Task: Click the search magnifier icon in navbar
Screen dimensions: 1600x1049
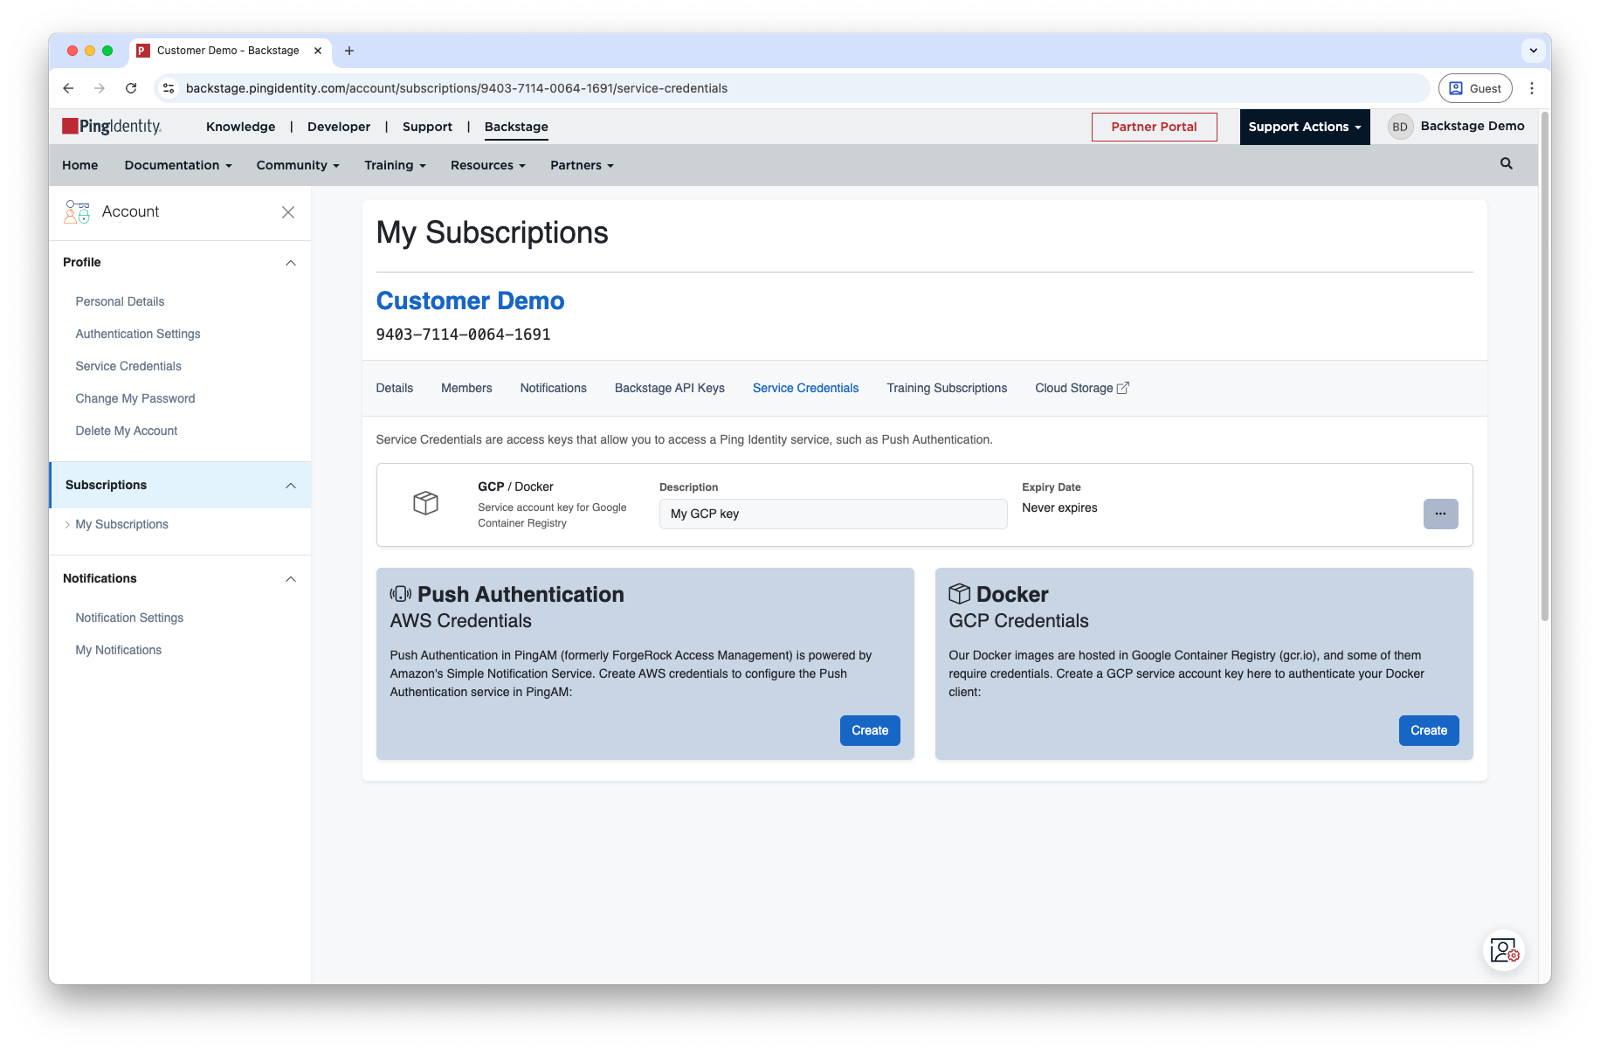Action: pos(1506,164)
